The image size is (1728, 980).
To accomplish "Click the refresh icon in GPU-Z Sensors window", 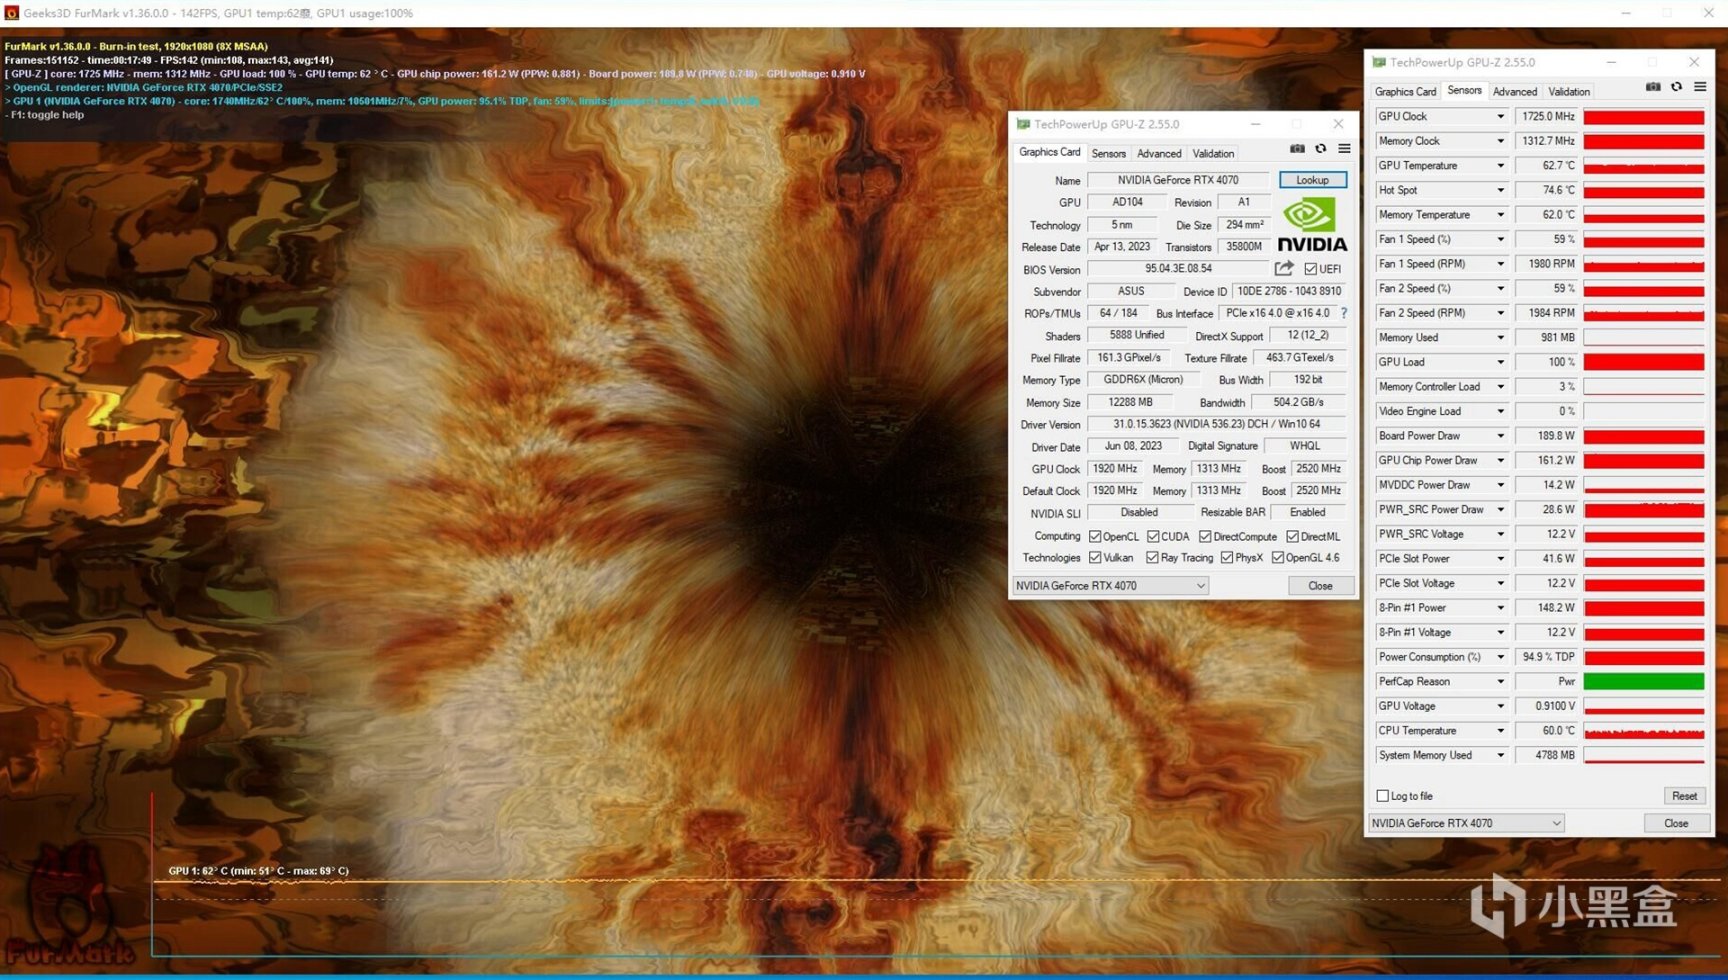I will (x=1677, y=87).
